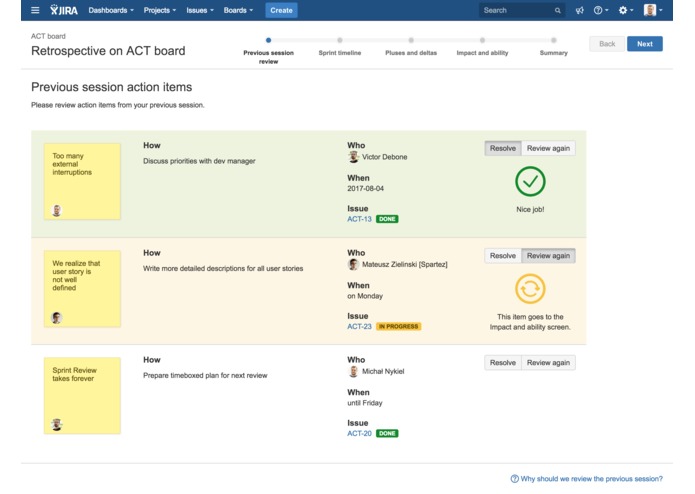Screen dimensions: 695x494
Task: Click avatar on 'Too many external interruptions' note
Action: pyautogui.click(x=57, y=210)
